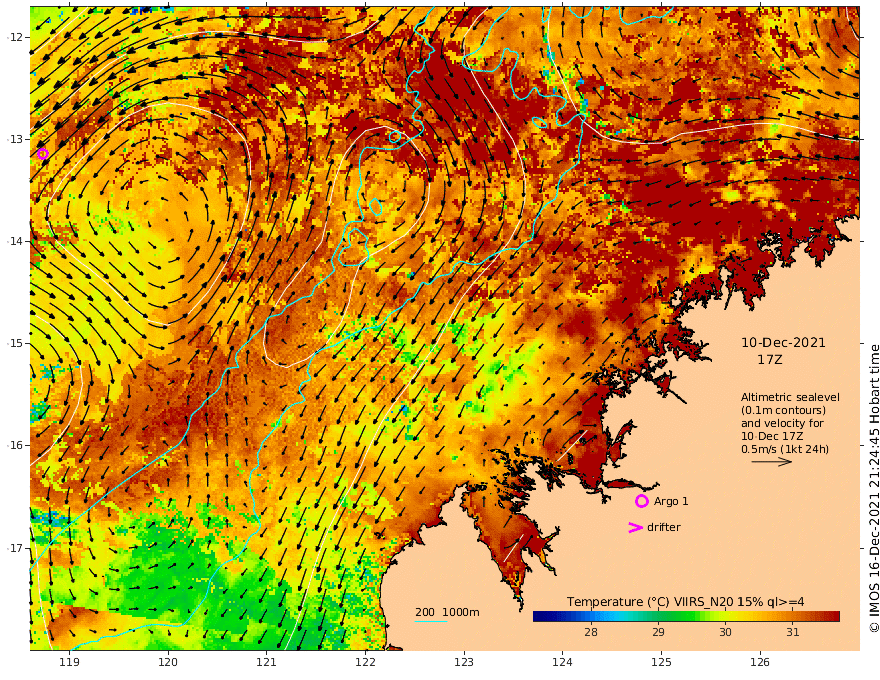Click longitude axis label '123'
This screenshot has height=680, width=880.
click(x=464, y=662)
